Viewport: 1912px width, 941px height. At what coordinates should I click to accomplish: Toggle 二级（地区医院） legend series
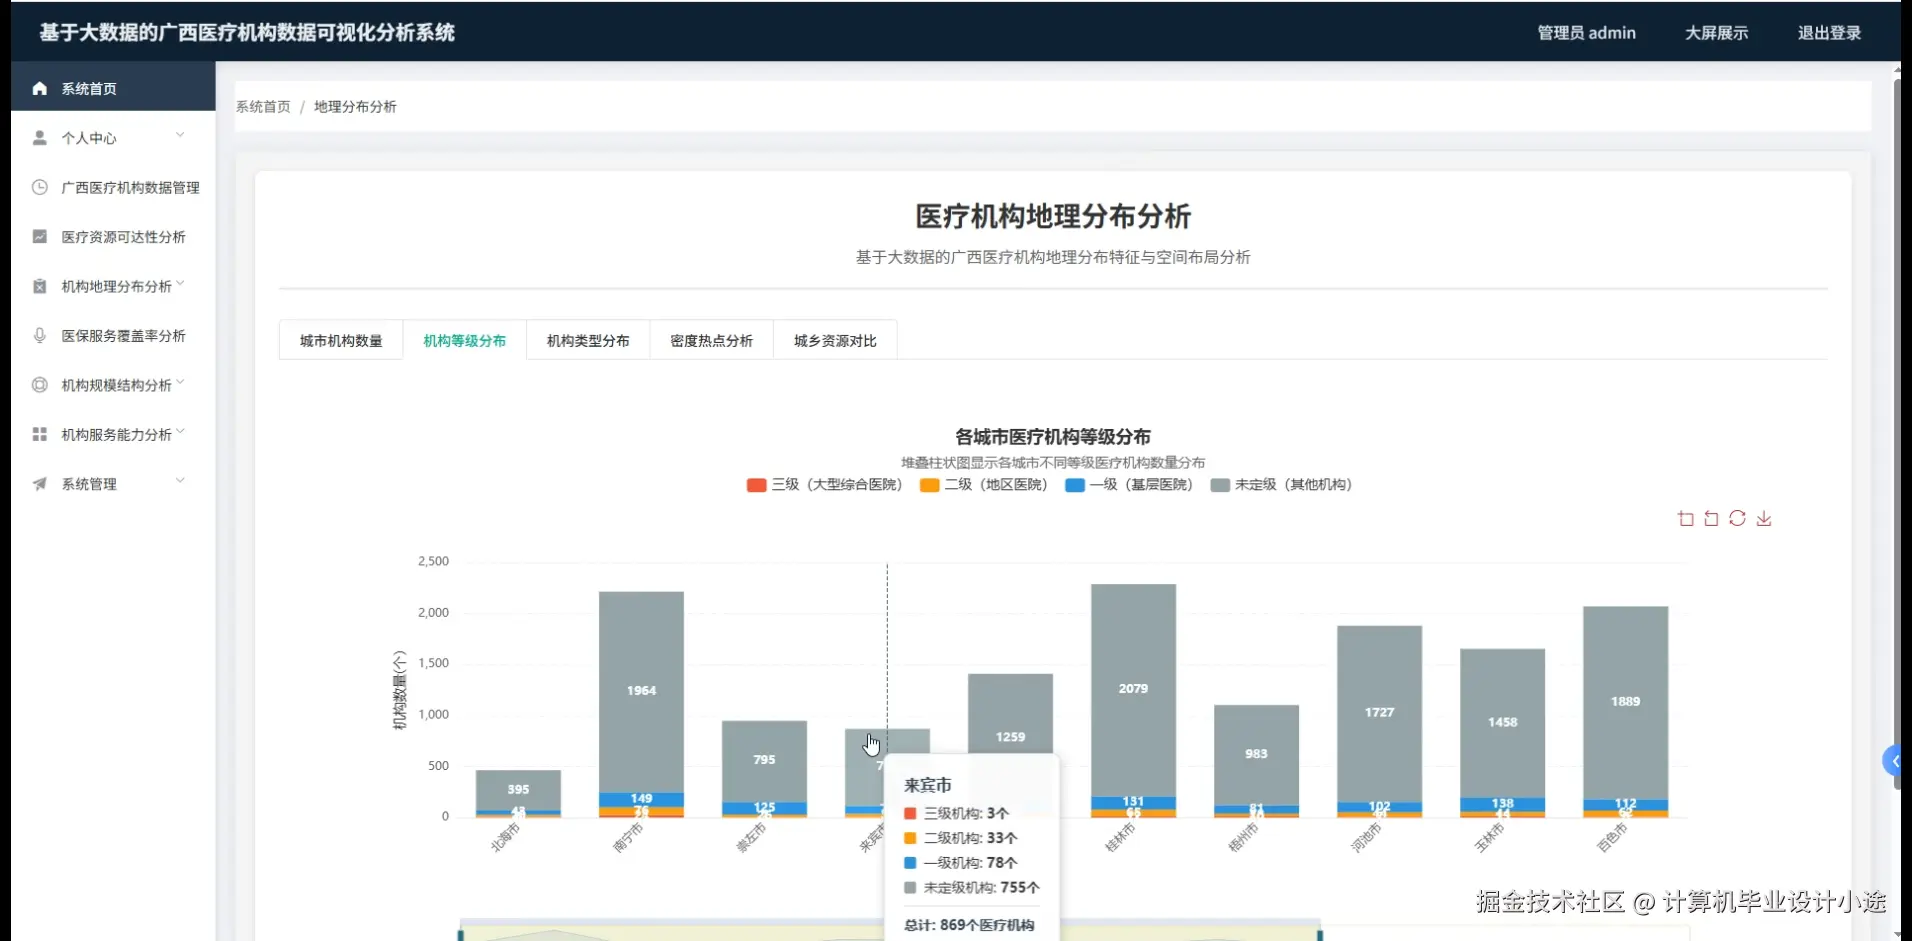[984, 485]
